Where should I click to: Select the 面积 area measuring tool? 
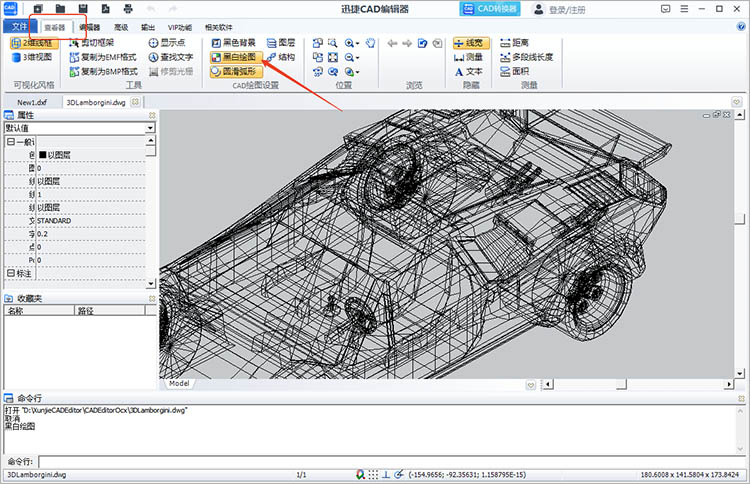point(515,72)
